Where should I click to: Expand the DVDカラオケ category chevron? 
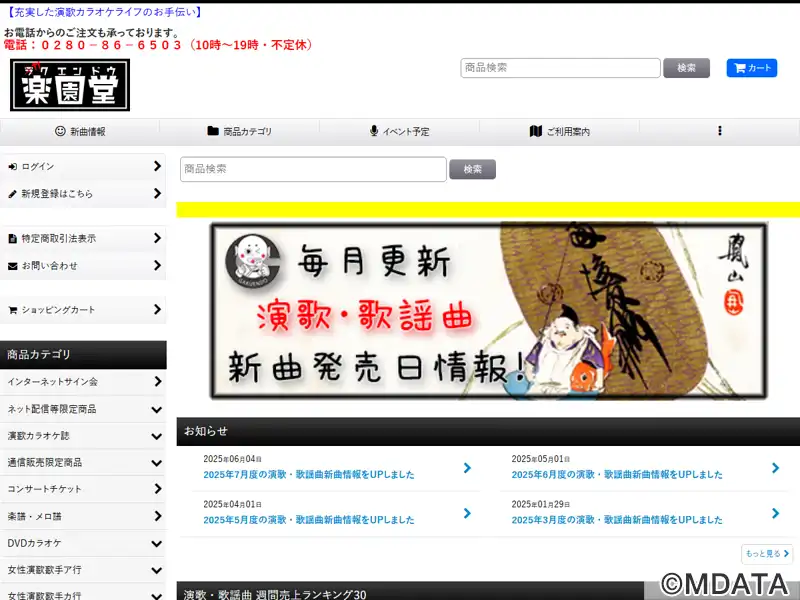click(157, 544)
